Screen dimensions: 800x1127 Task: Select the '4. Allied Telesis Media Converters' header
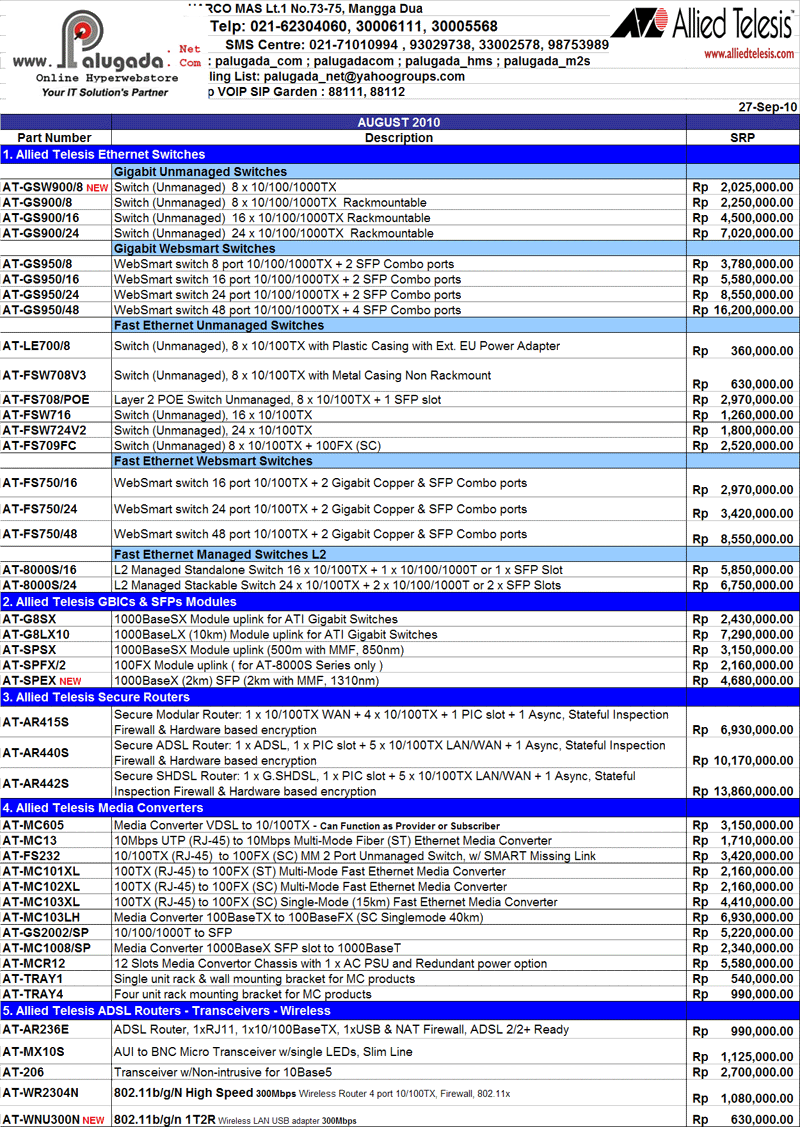pyautogui.click(x=103, y=808)
